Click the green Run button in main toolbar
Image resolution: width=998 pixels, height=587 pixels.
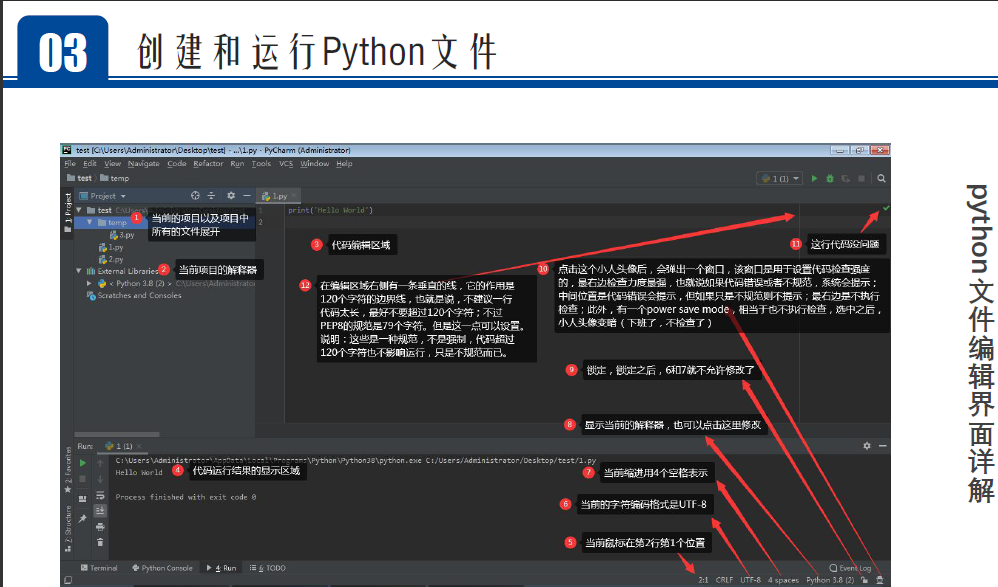click(x=814, y=179)
